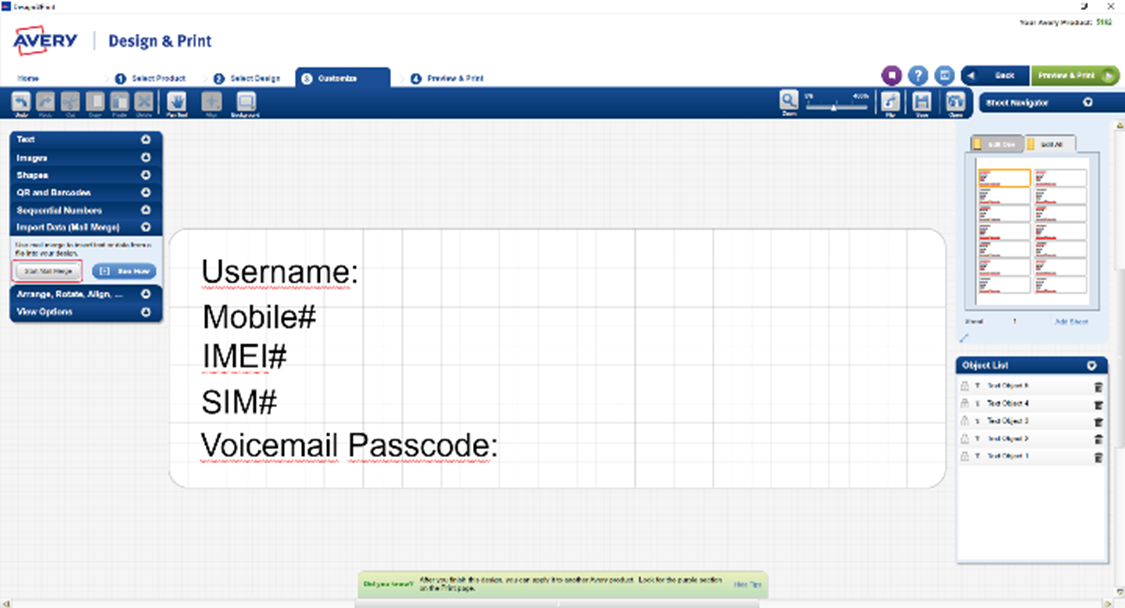Click the Undo icon in the toolbar
The image size is (1125, 608).
point(21,101)
